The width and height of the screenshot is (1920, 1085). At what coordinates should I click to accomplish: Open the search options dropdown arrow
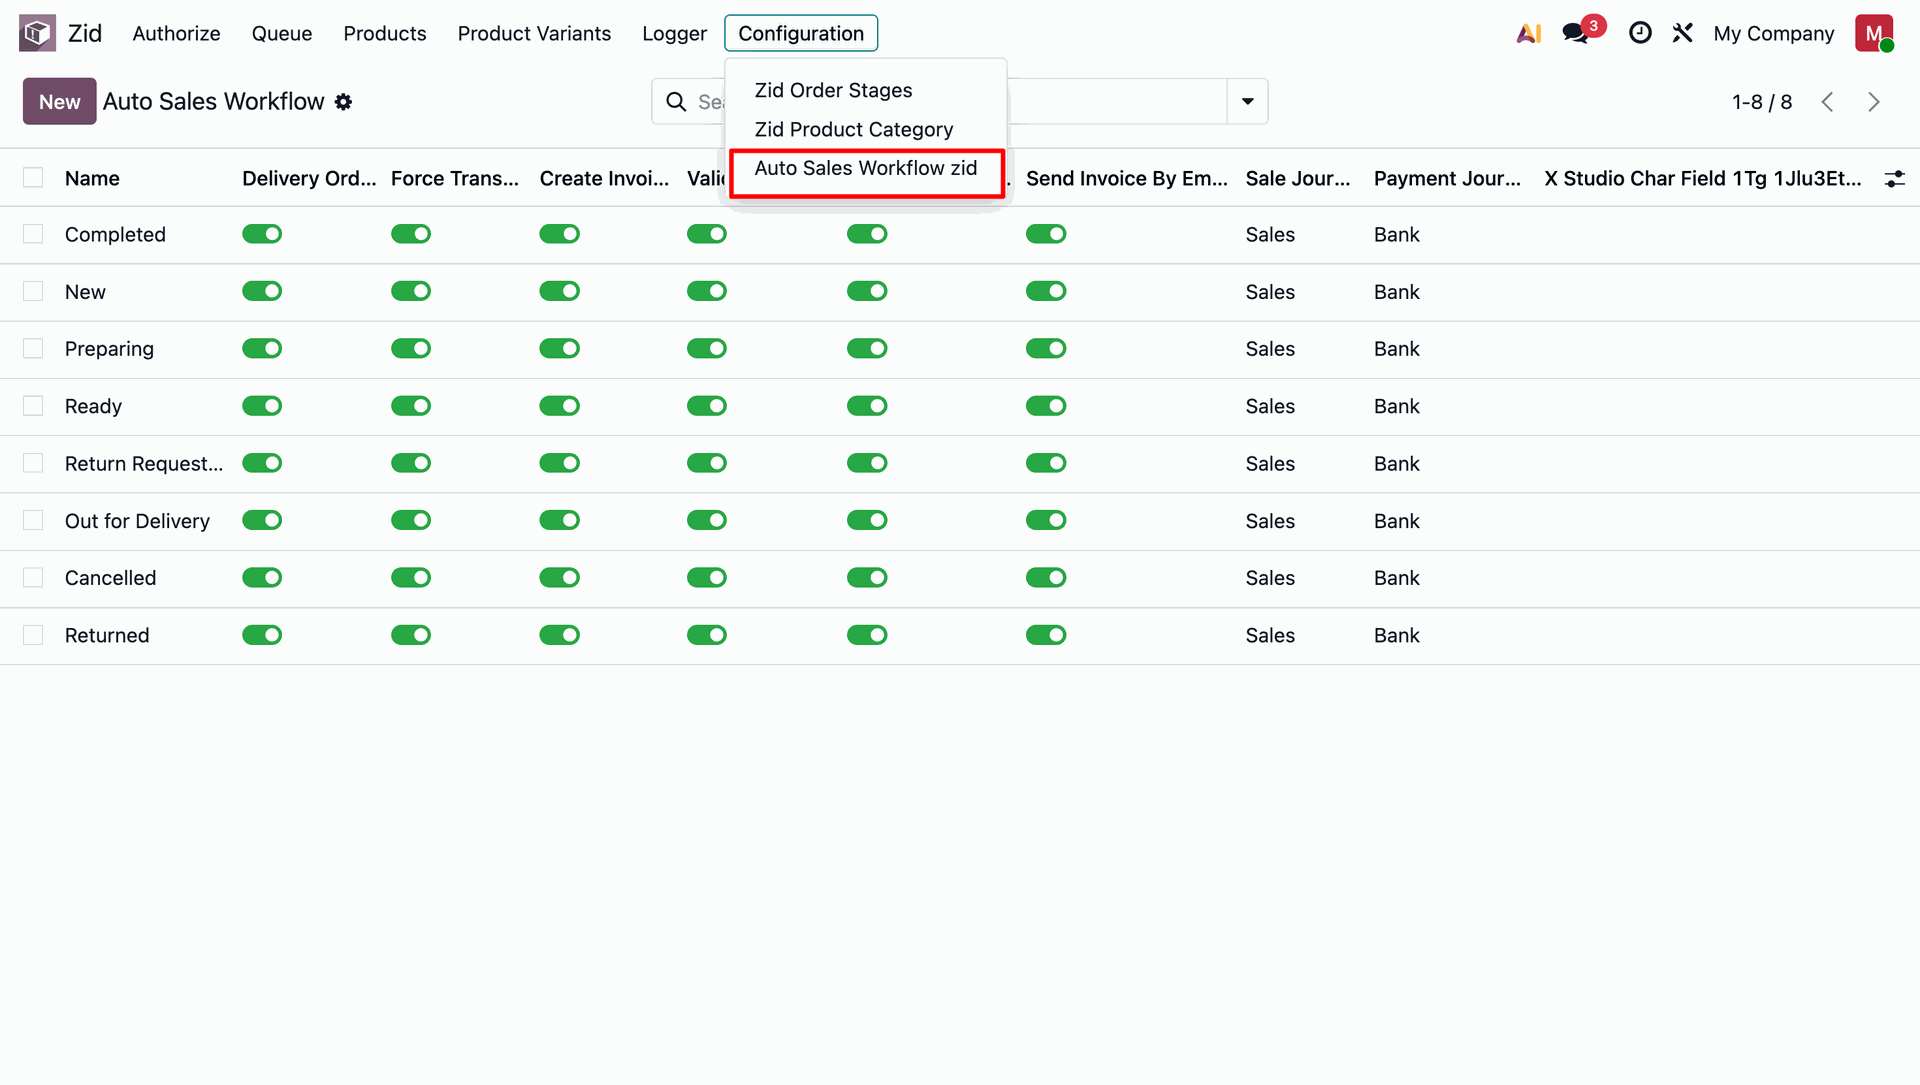coord(1247,101)
